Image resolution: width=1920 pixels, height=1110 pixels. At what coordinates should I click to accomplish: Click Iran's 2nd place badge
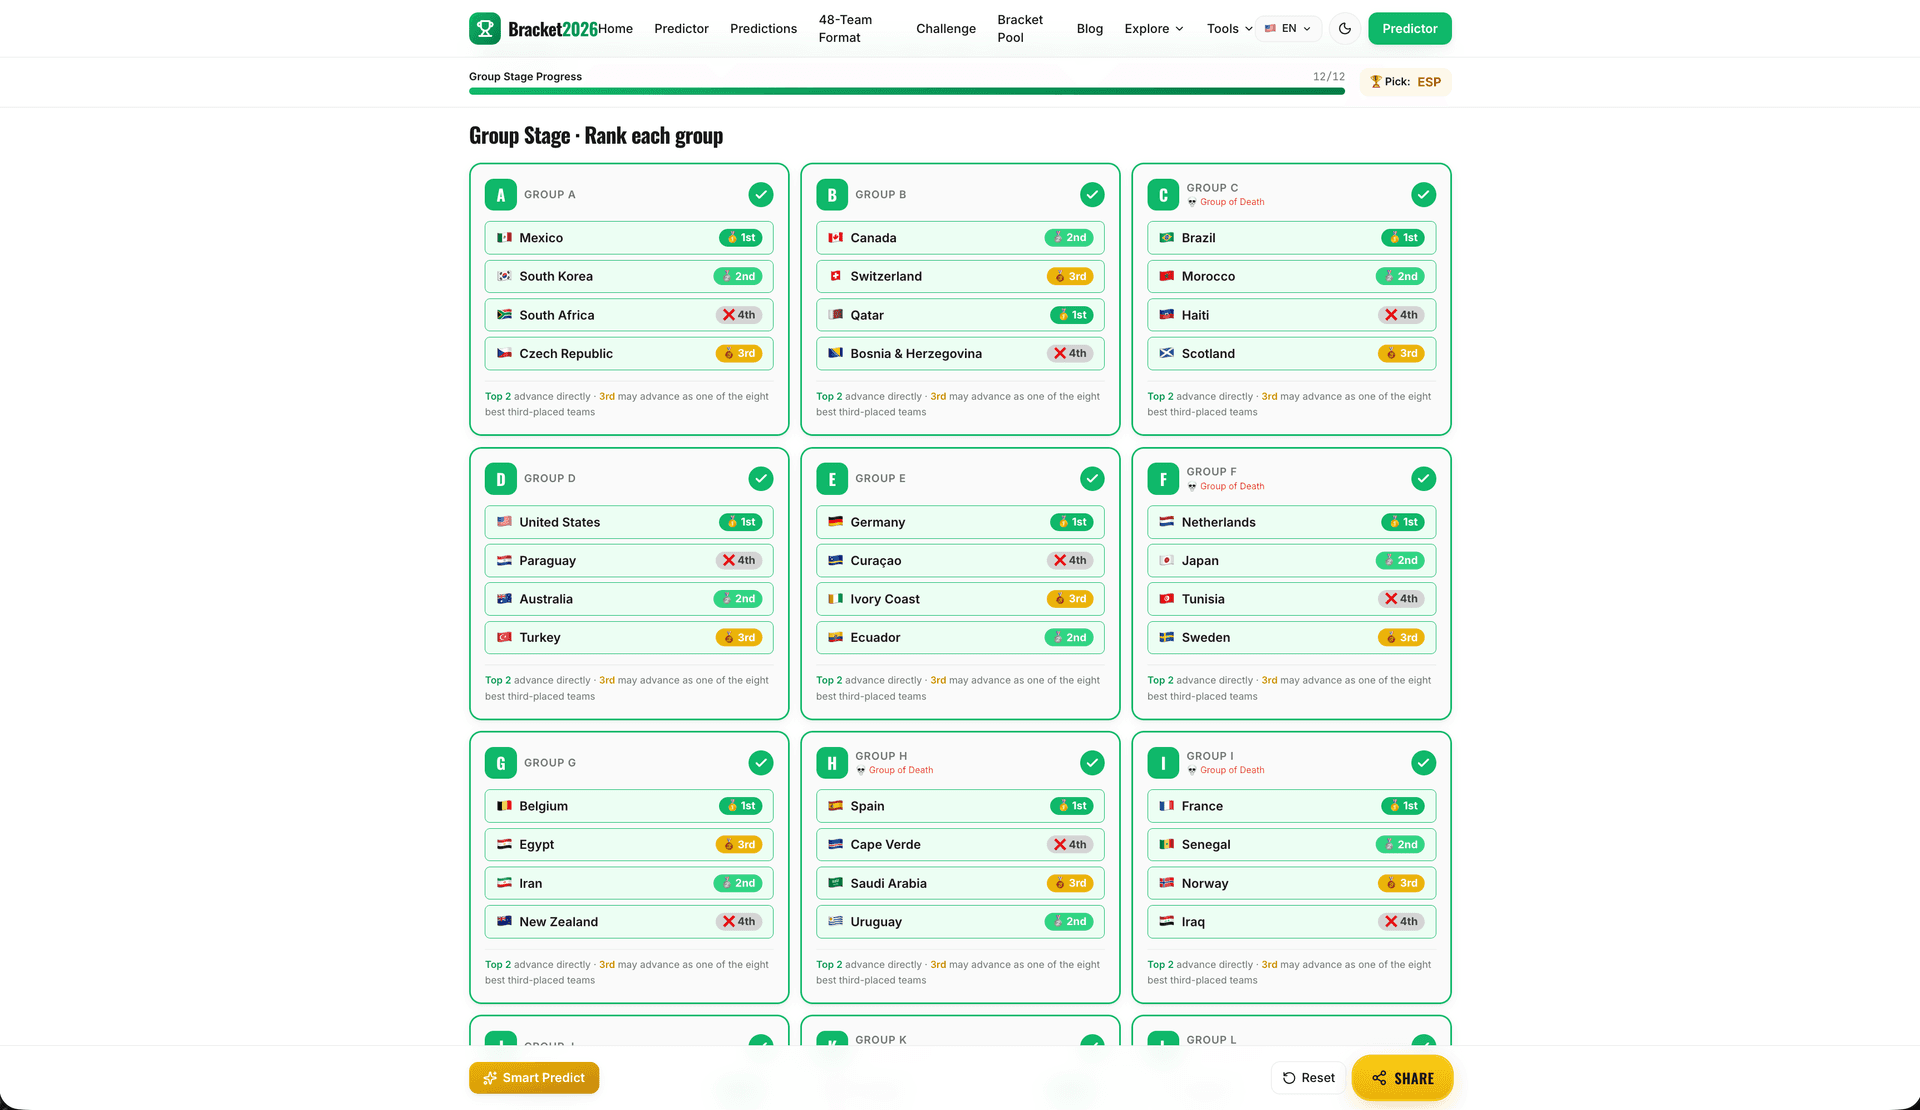(738, 884)
